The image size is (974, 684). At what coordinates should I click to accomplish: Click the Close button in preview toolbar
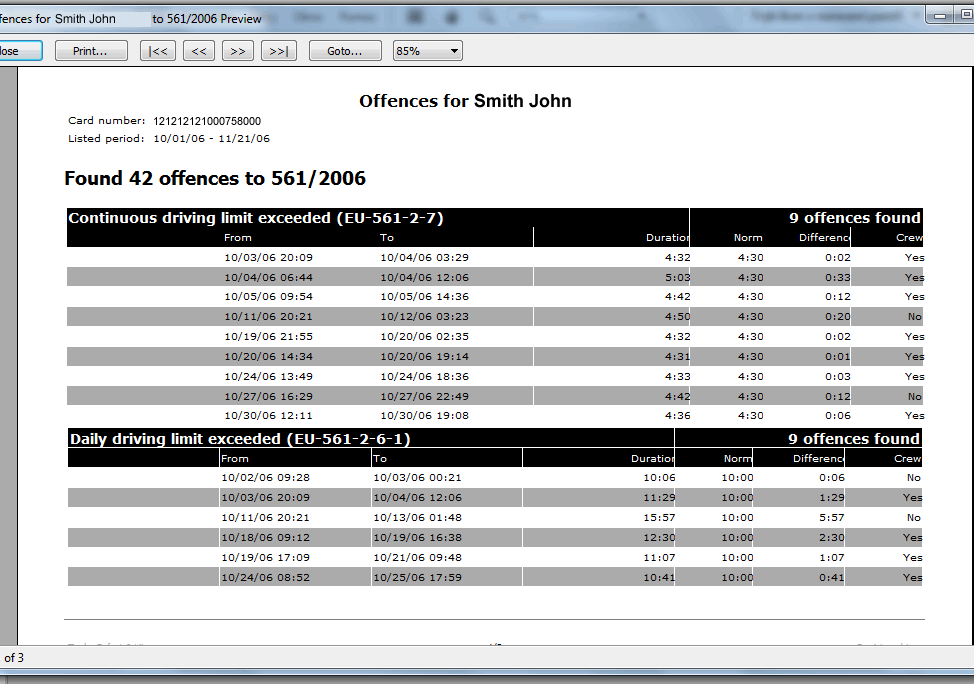20,51
